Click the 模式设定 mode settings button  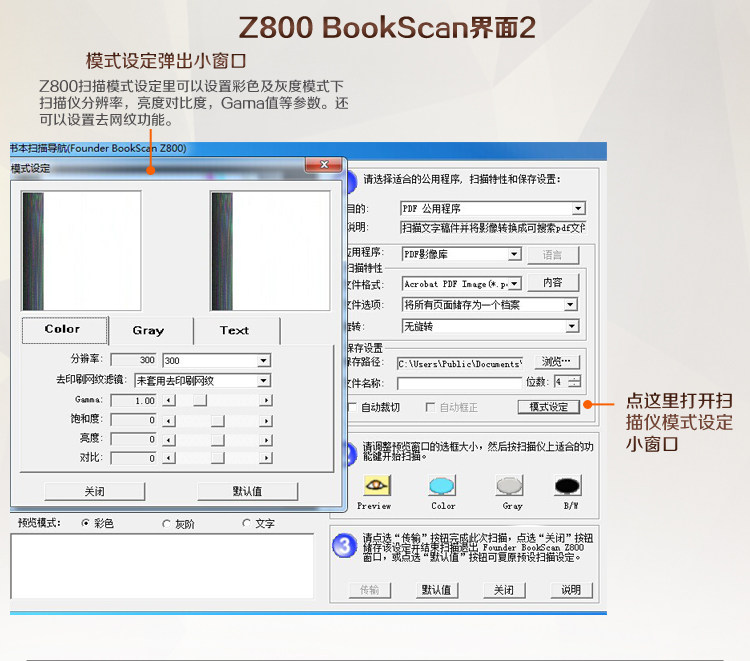549,407
